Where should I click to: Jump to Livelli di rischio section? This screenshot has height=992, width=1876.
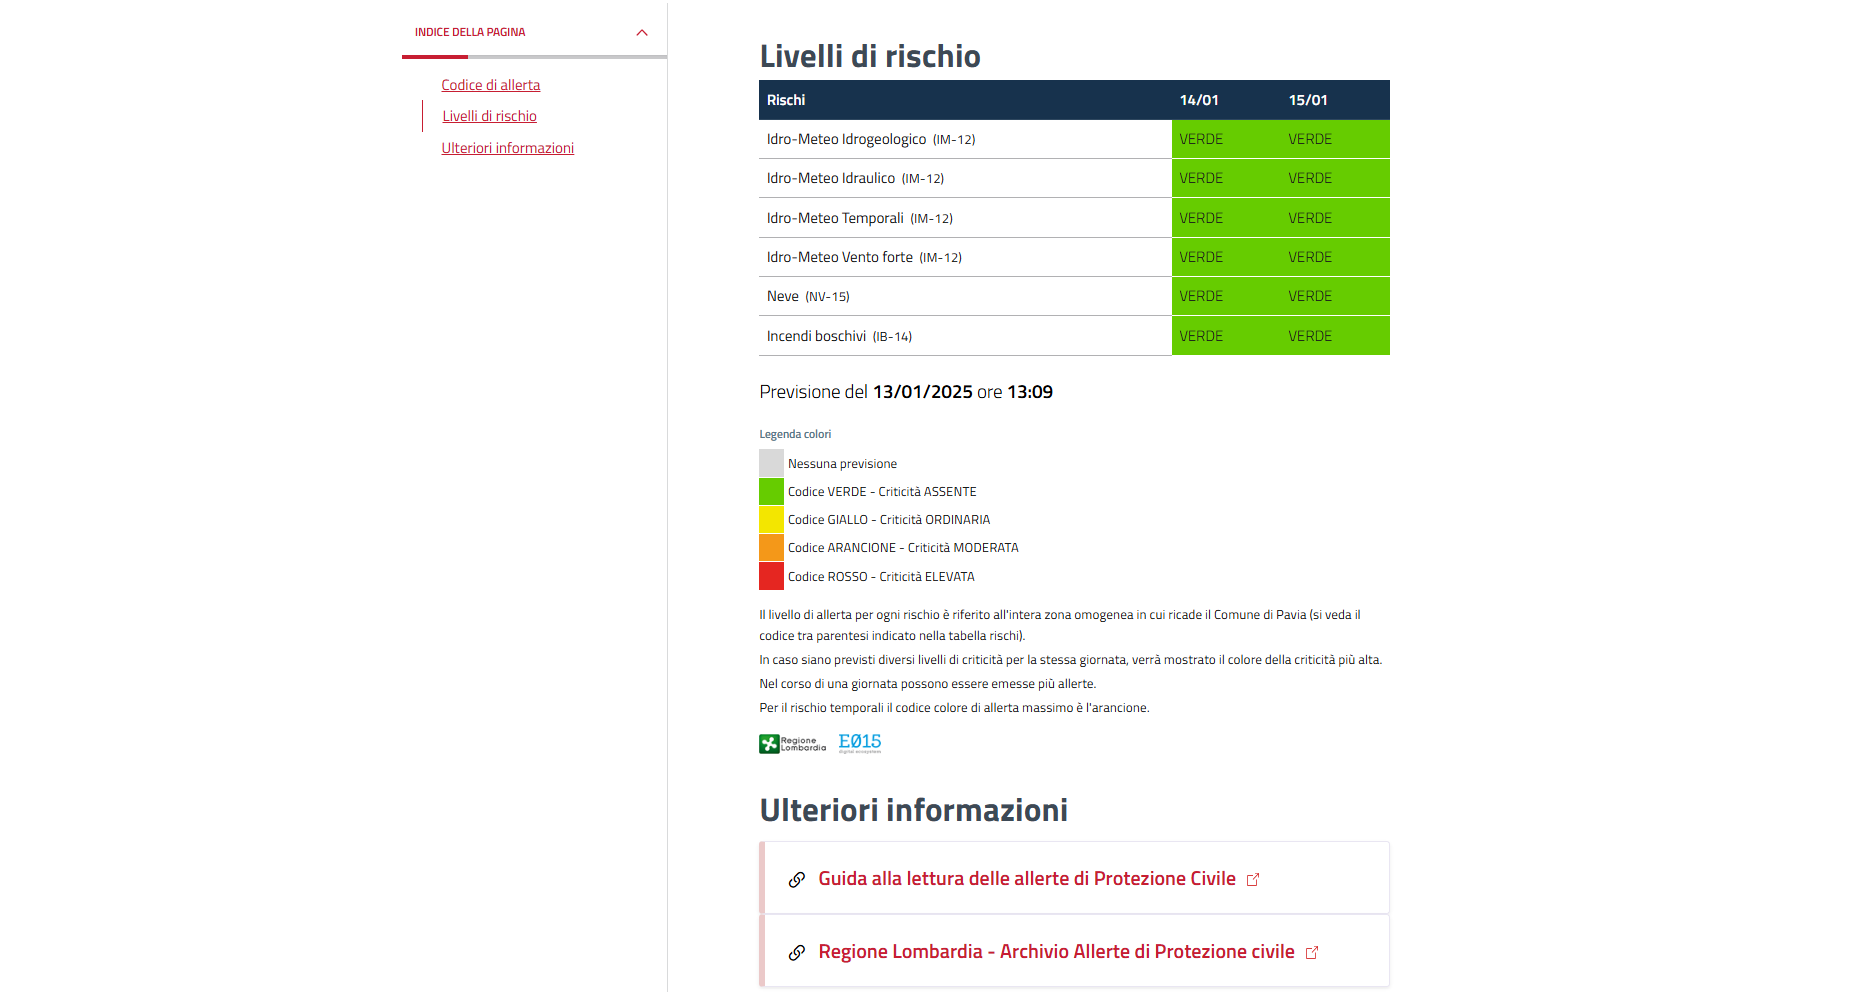pyautogui.click(x=489, y=116)
